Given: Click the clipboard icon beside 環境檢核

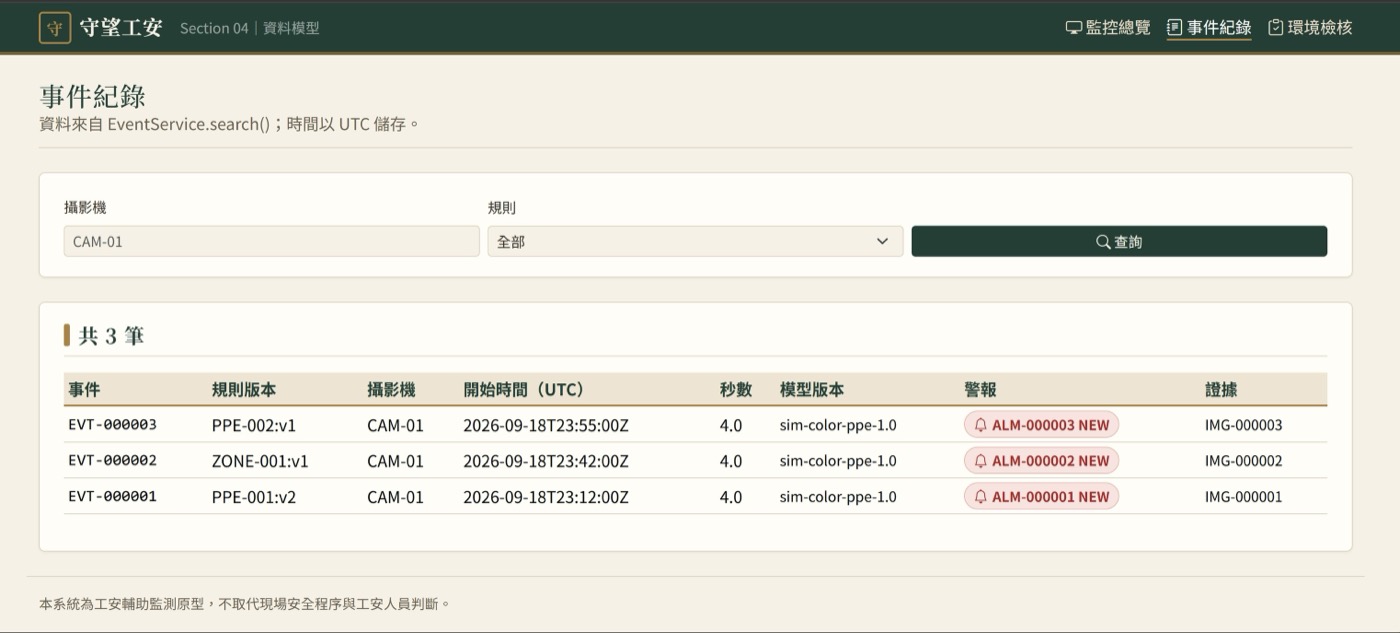Looking at the screenshot, I should pyautogui.click(x=1276, y=28).
